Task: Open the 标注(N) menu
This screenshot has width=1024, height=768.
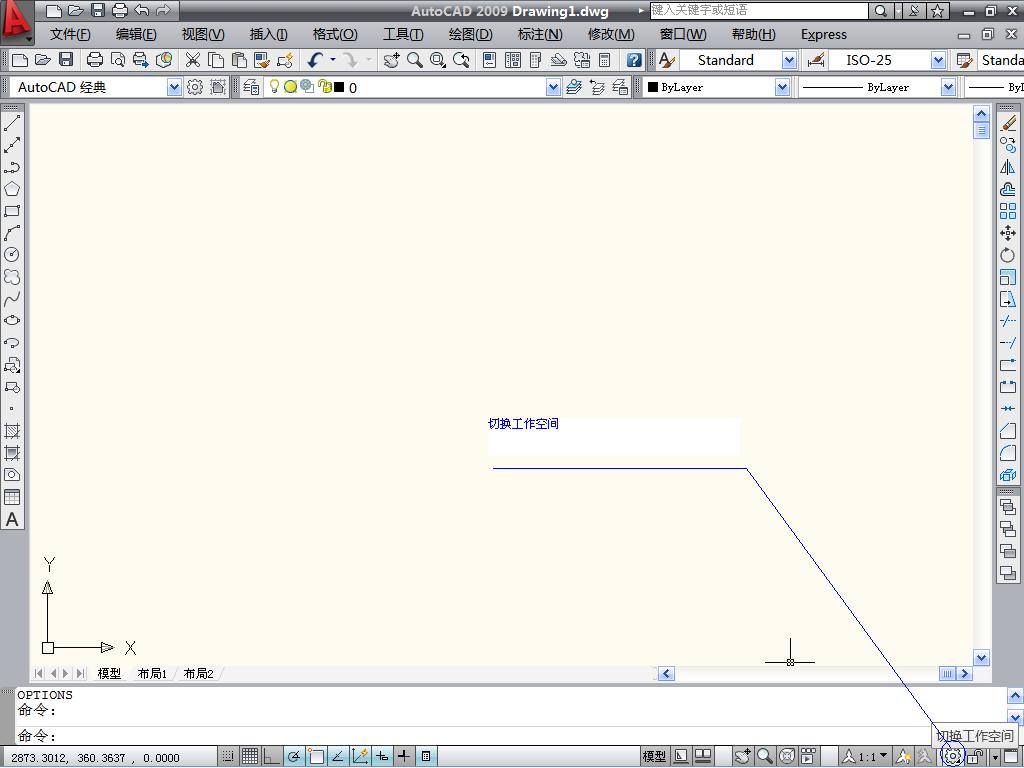Action: (539, 35)
